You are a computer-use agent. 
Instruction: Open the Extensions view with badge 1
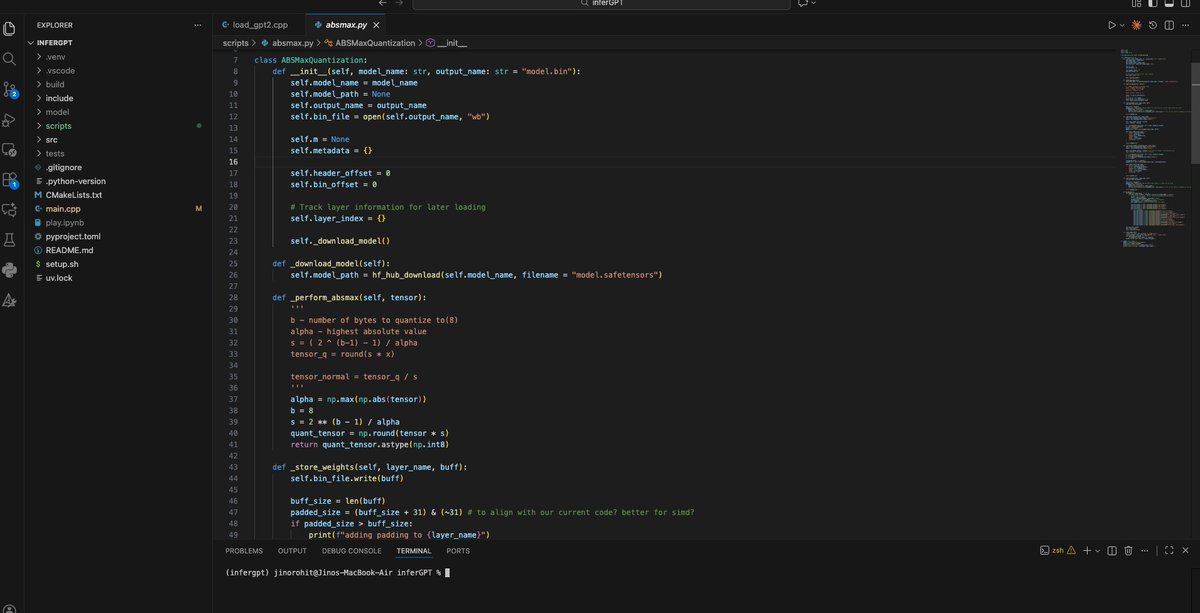(10, 180)
